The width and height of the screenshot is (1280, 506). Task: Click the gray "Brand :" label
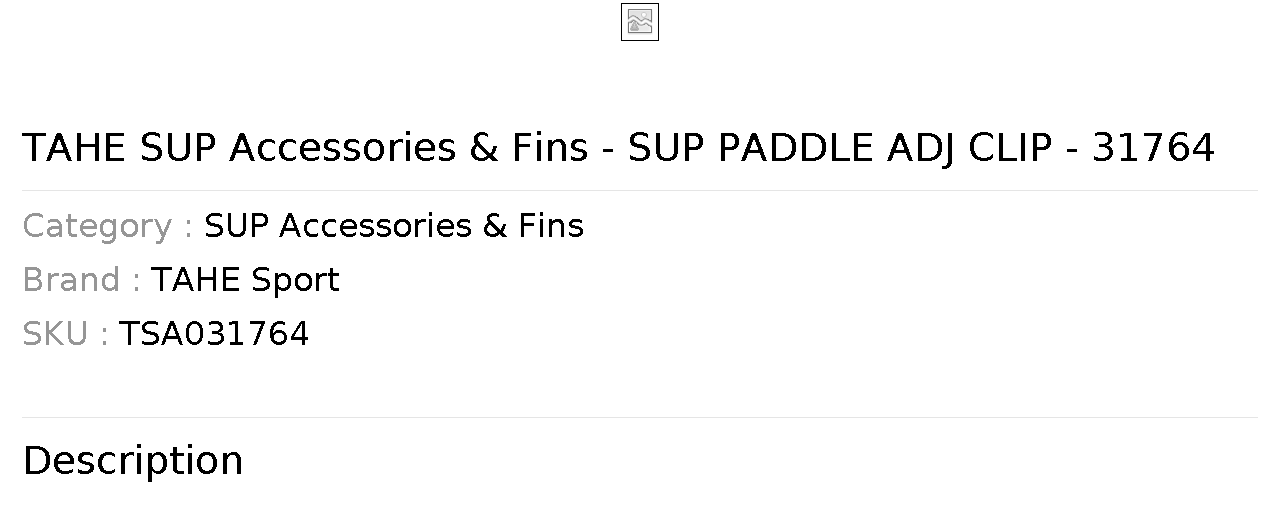tap(81, 280)
